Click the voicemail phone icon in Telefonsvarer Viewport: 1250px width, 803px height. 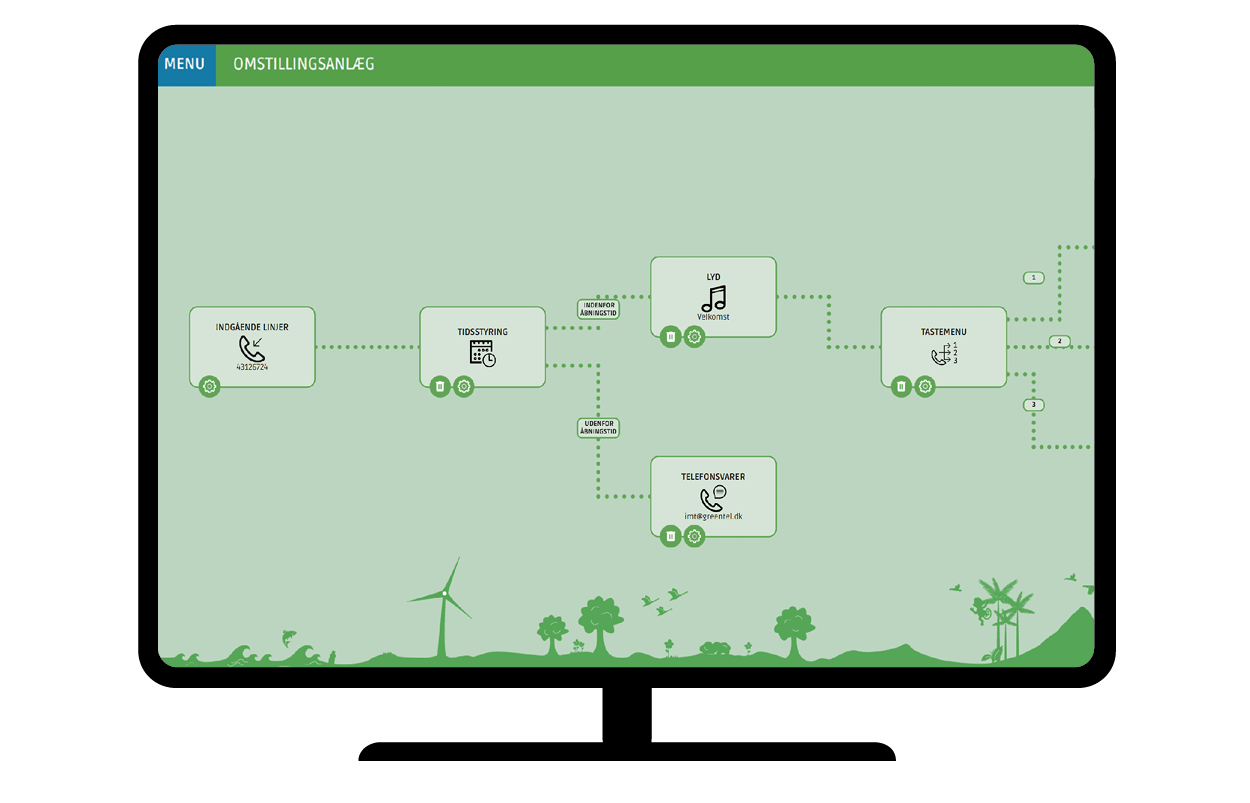pyautogui.click(x=713, y=497)
